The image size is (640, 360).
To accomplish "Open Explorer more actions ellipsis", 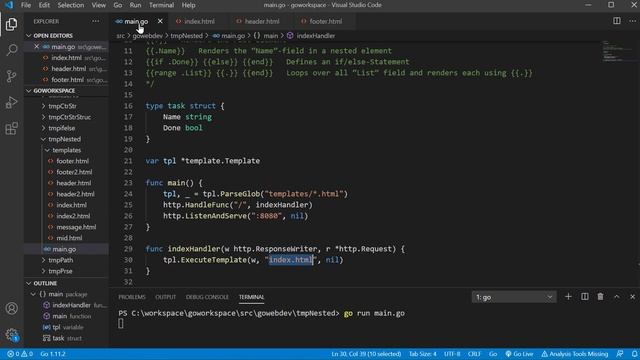I will click(96, 21).
